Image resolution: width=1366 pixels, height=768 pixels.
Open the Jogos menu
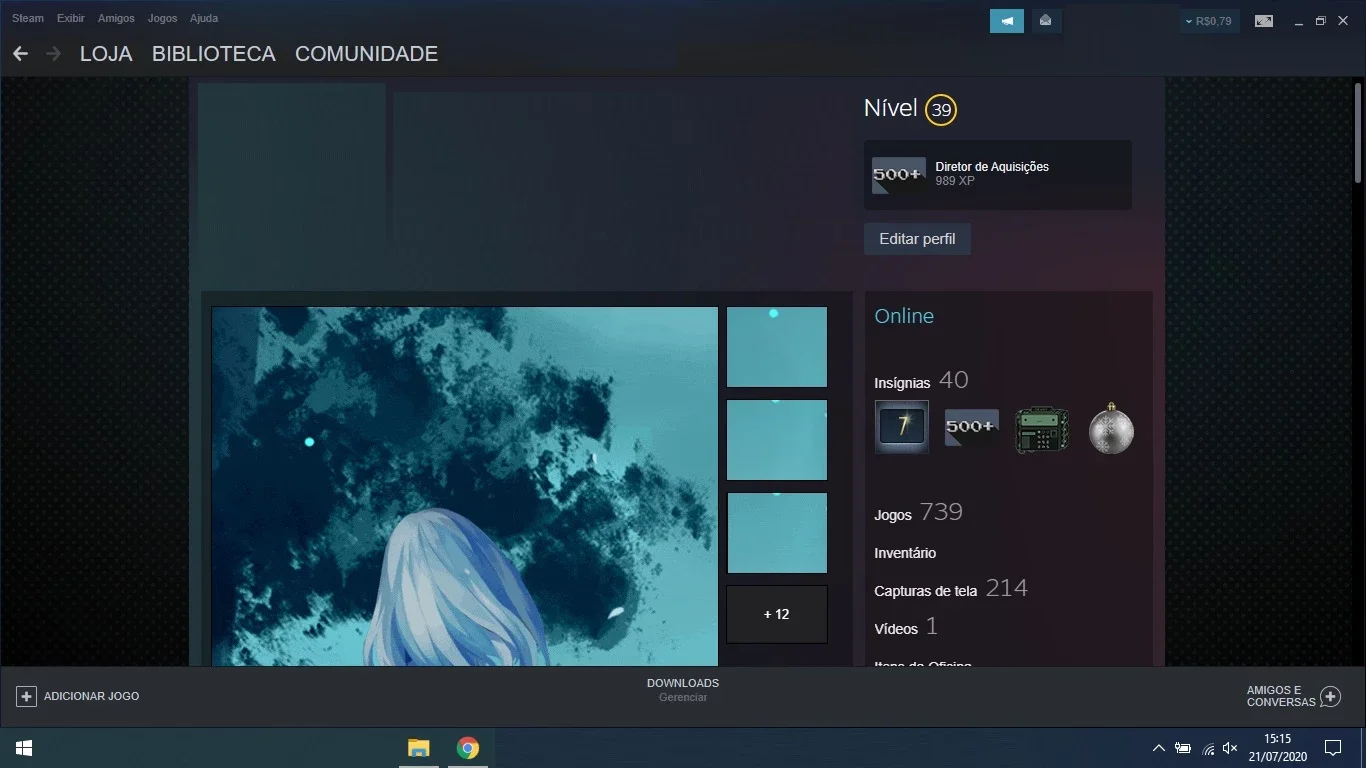coord(162,18)
